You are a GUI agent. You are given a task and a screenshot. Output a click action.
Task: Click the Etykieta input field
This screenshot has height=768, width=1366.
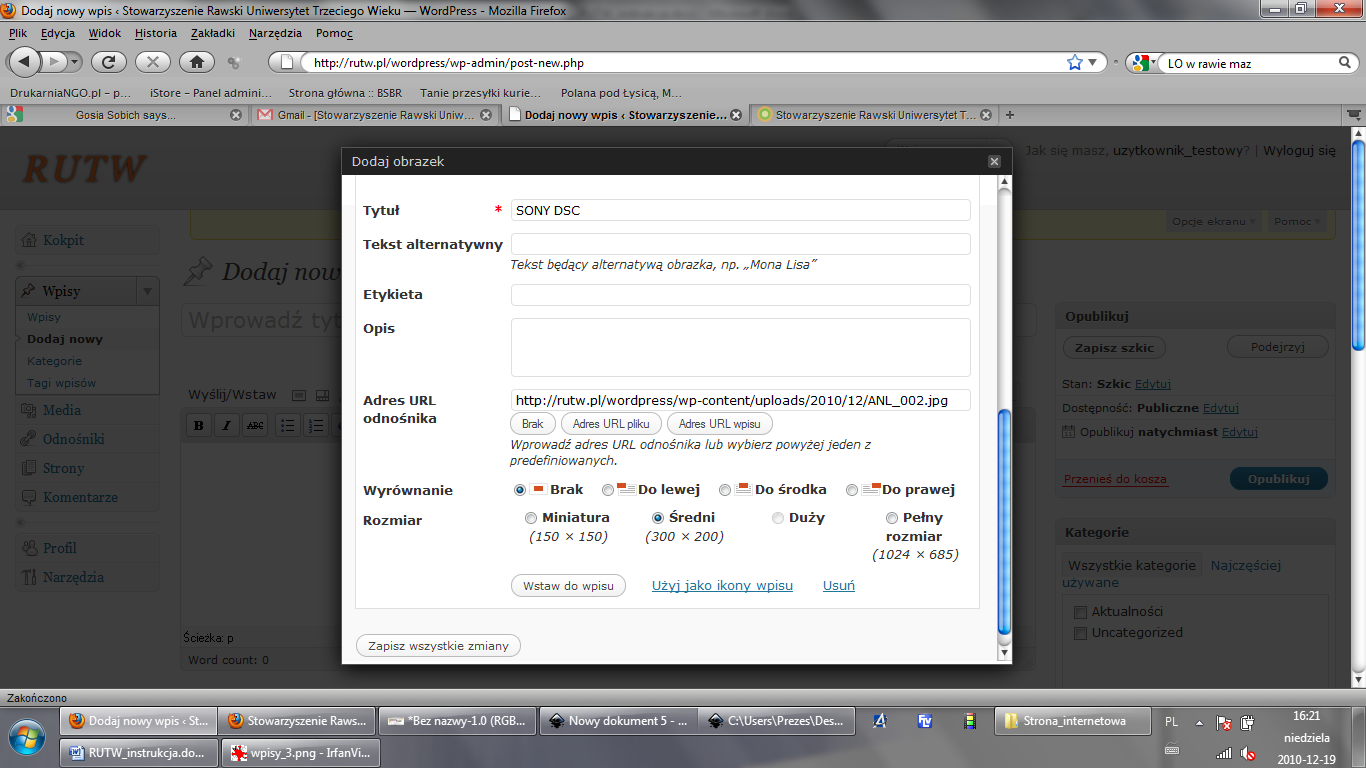coord(740,295)
